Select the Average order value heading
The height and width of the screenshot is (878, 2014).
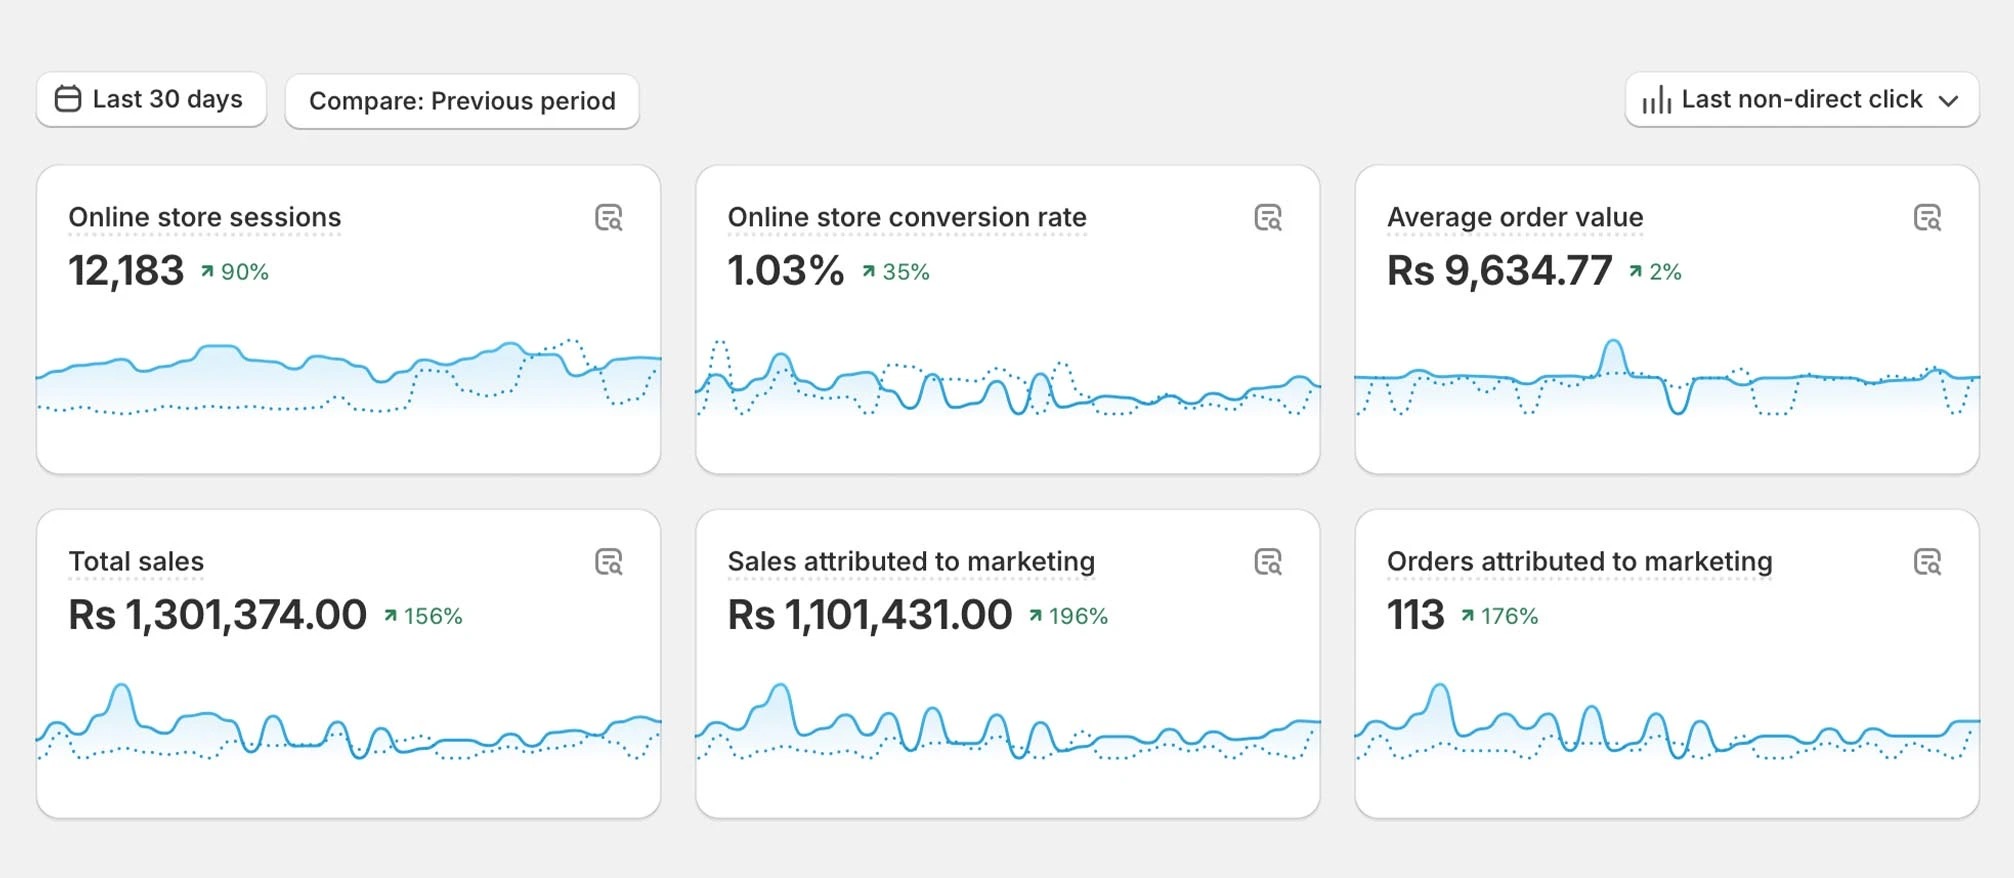click(x=1515, y=217)
